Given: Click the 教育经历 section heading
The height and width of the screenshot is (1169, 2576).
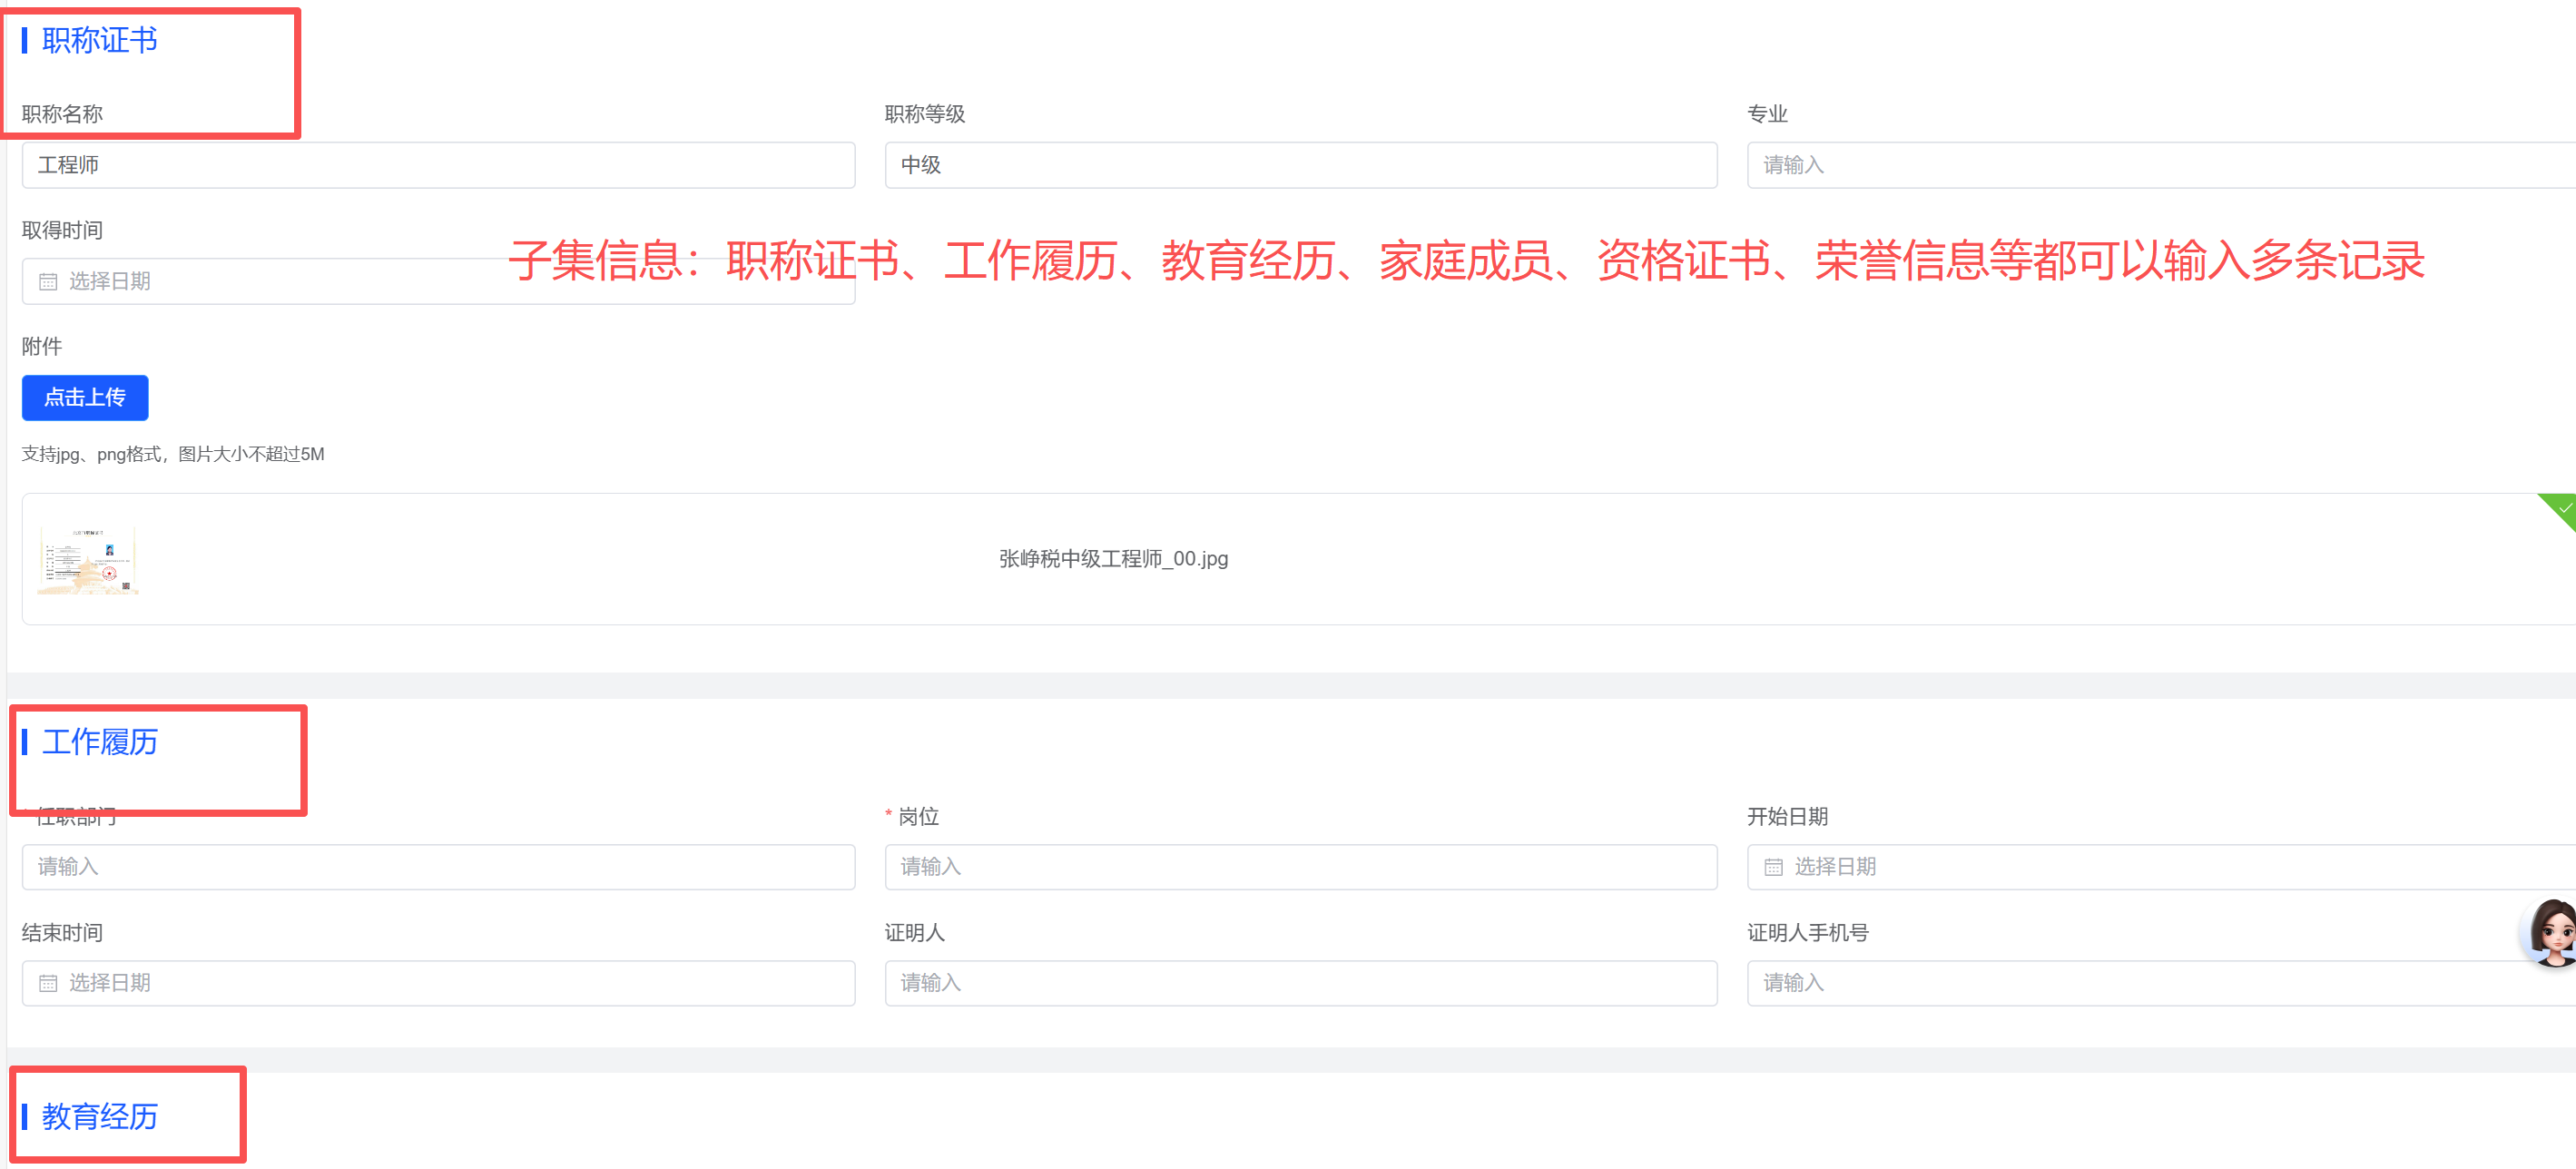Looking at the screenshot, I should tap(100, 1116).
